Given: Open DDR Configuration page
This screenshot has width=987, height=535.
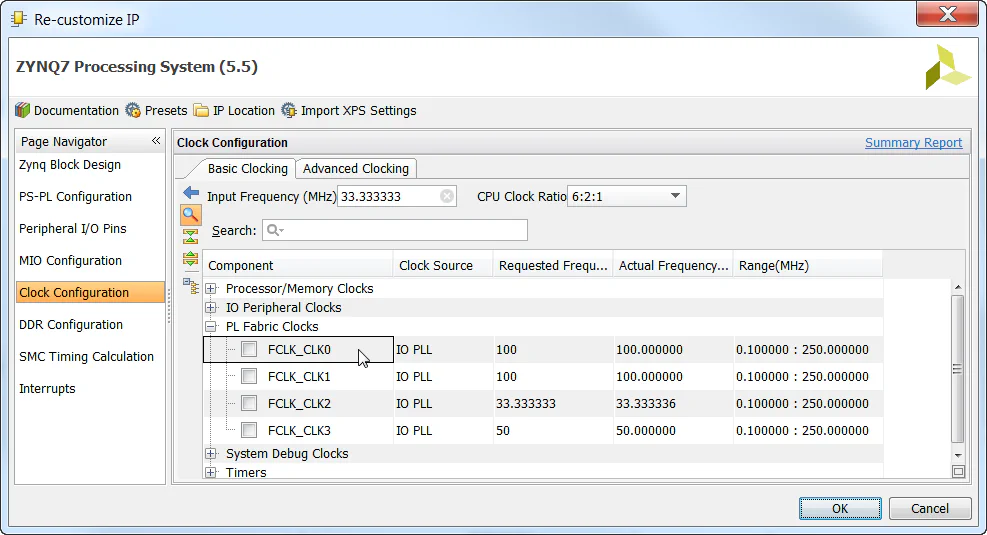Looking at the screenshot, I should (71, 325).
